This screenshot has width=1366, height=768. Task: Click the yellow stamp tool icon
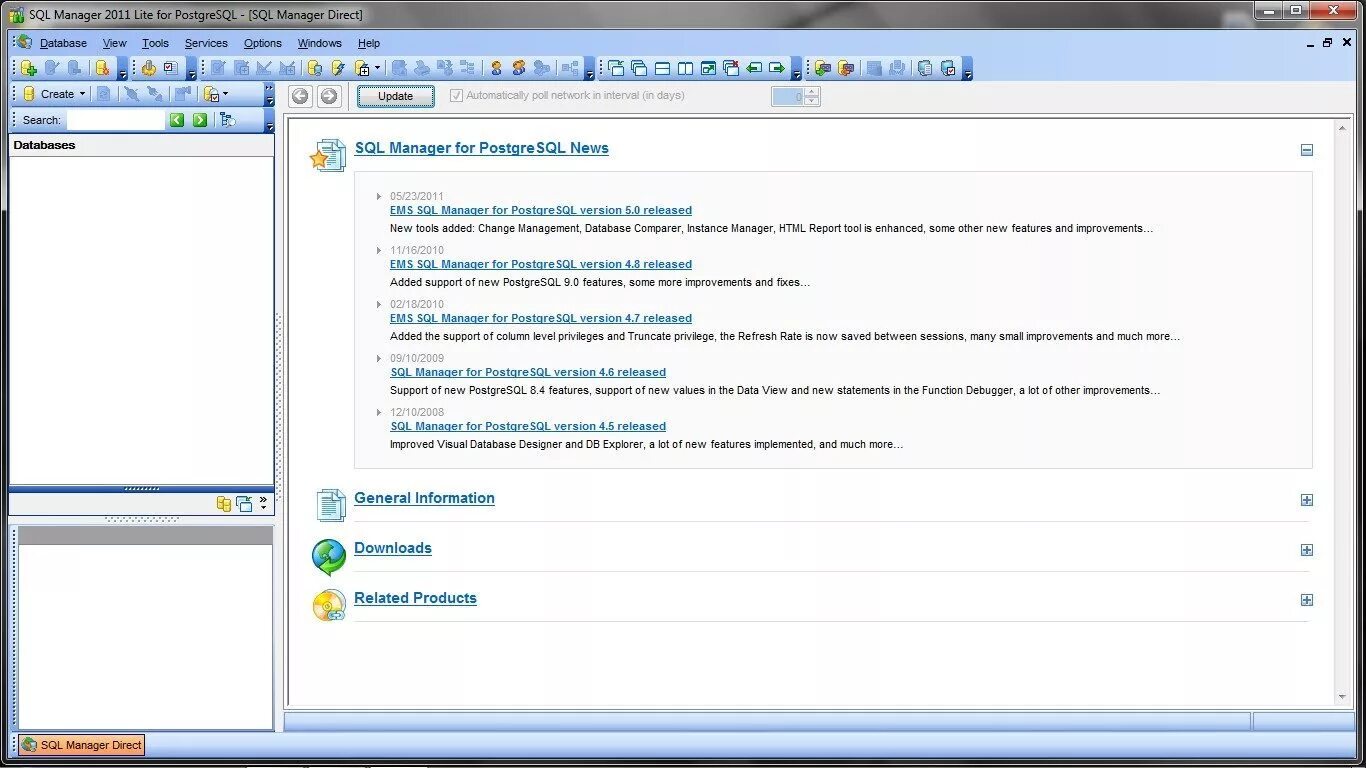coord(148,68)
